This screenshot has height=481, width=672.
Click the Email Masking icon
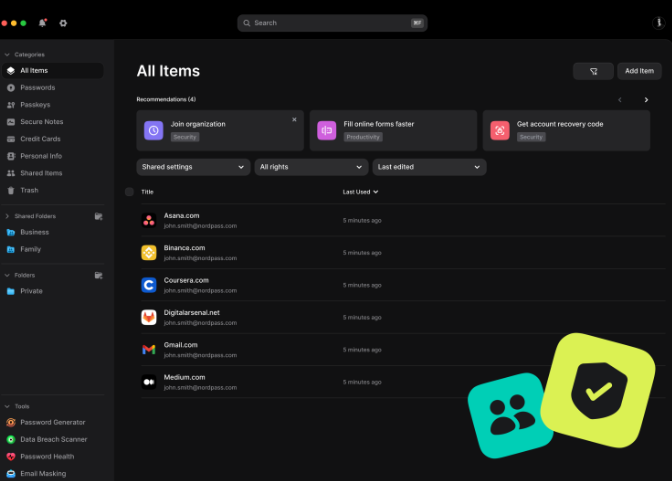[x=11, y=473]
